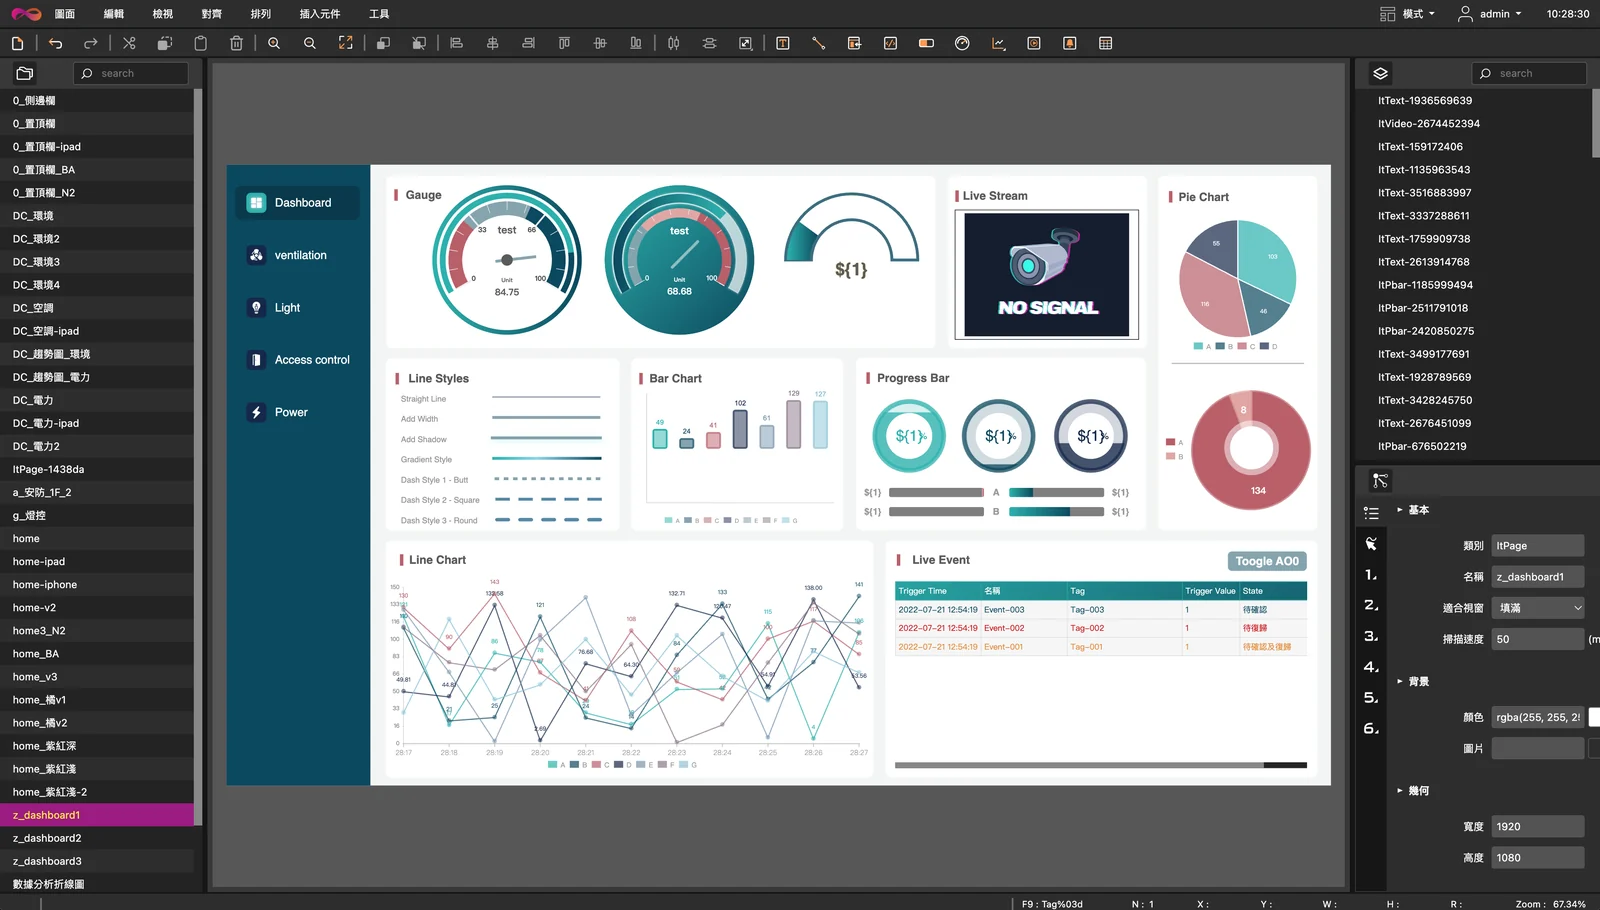1600x910 pixels.
Task: Insert a text element from toolbar
Action: click(x=783, y=43)
